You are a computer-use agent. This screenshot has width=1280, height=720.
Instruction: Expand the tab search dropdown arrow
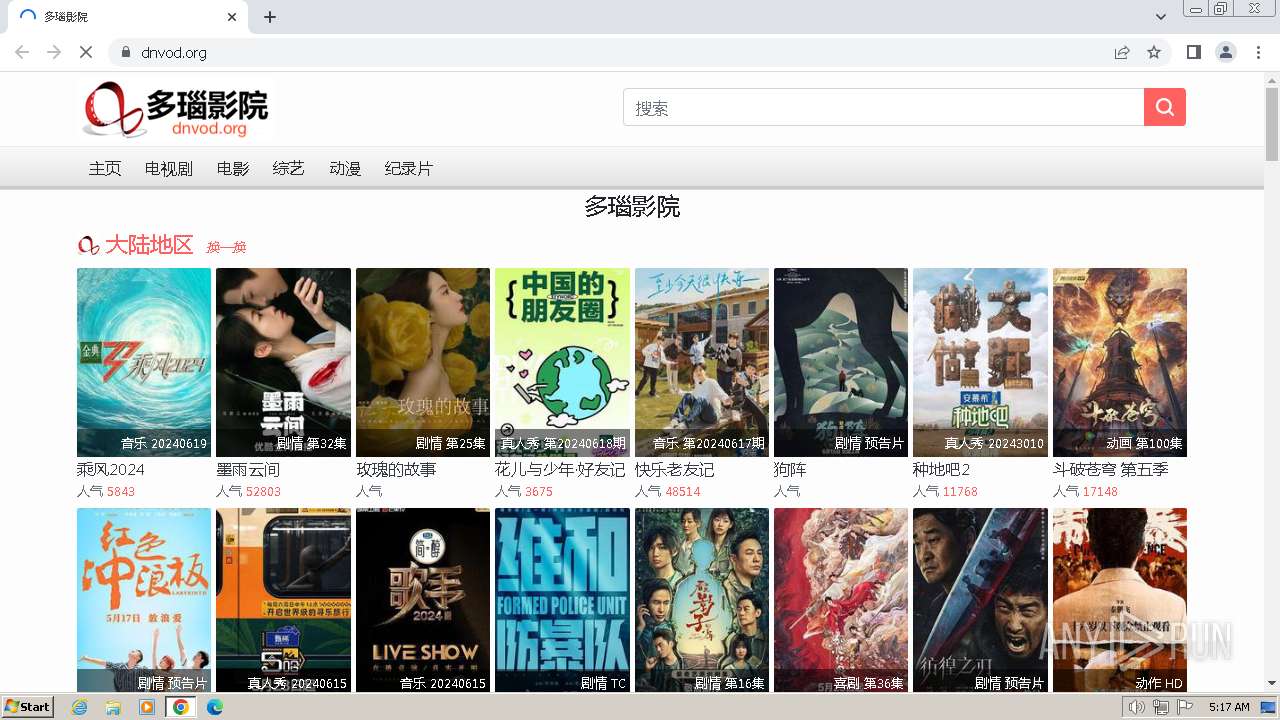pyautogui.click(x=1161, y=17)
